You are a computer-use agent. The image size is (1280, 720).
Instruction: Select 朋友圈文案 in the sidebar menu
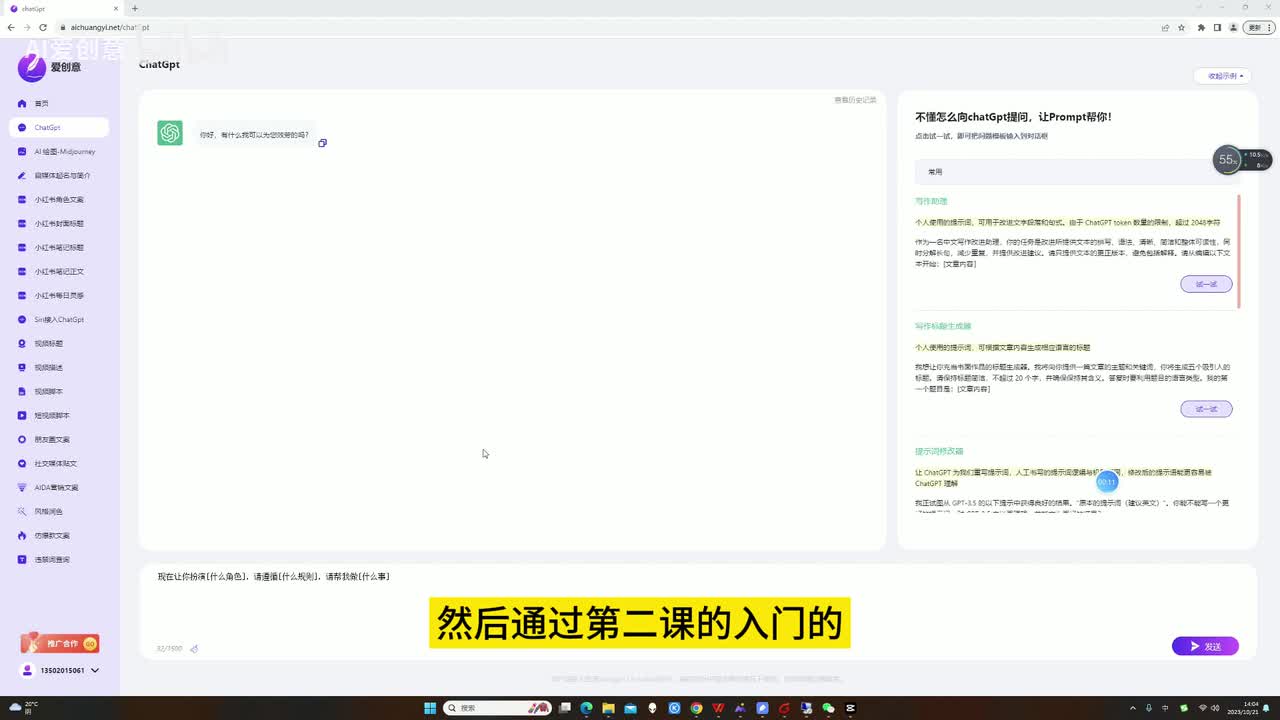point(52,440)
